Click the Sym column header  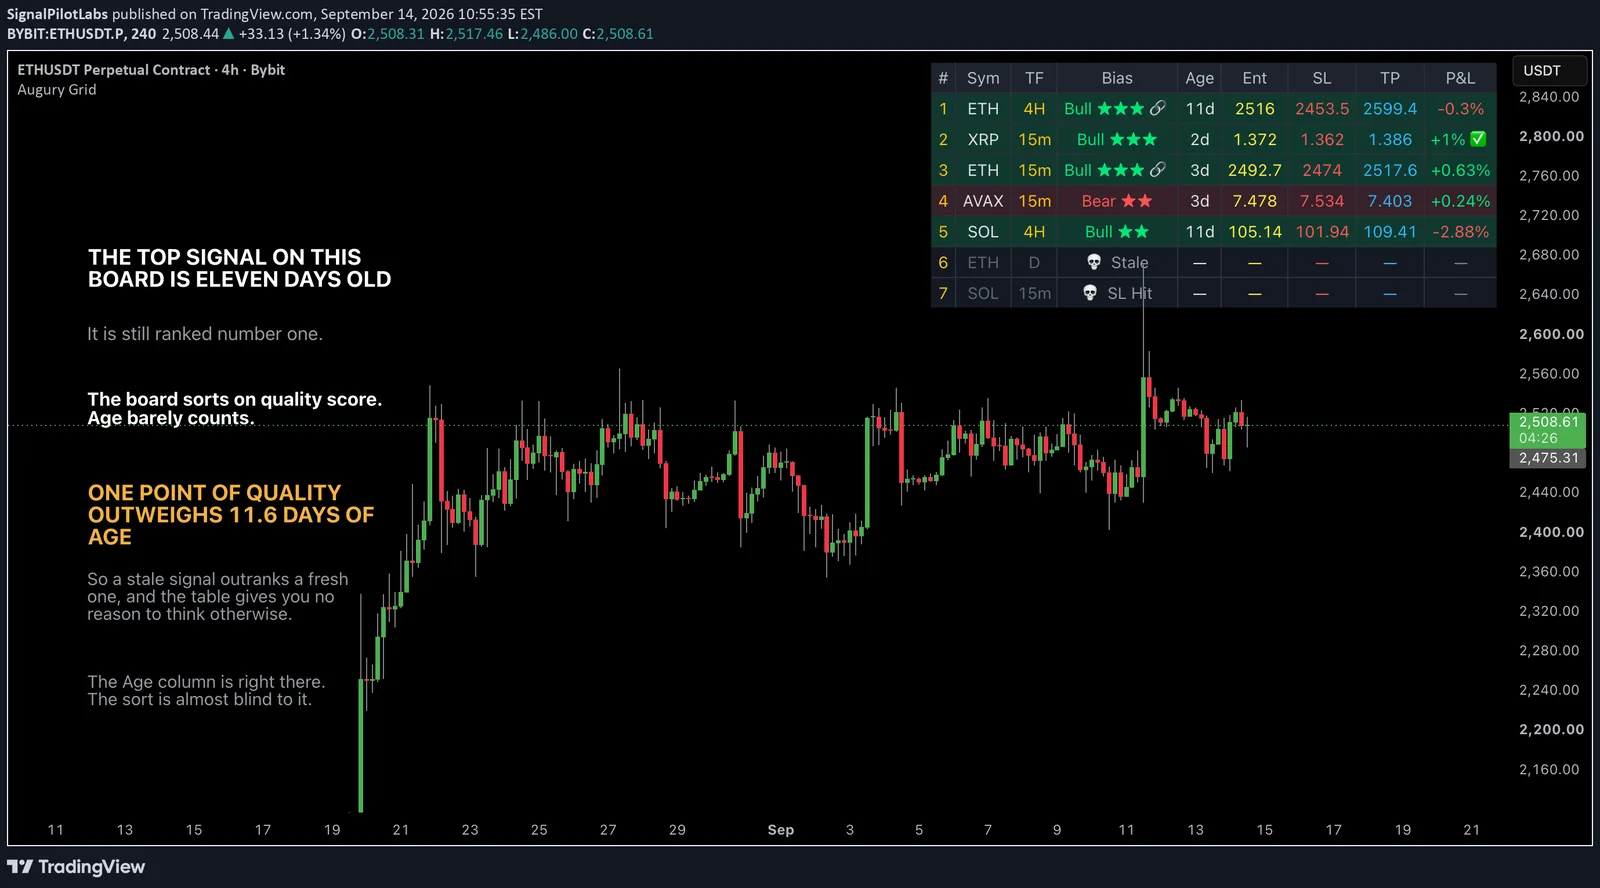[x=983, y=78]
